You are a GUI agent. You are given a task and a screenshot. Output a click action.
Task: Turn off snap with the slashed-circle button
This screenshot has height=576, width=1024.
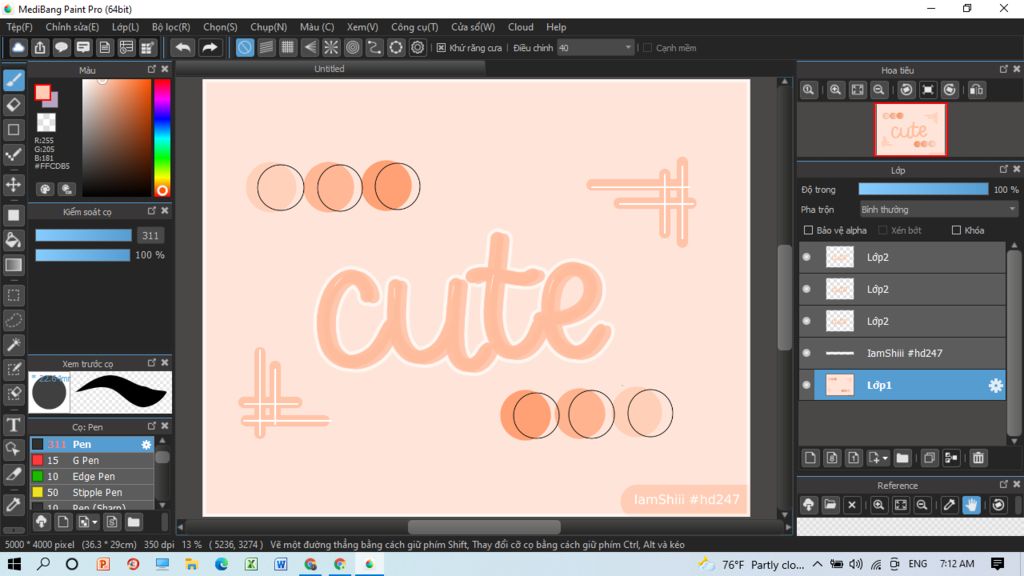point(245,48)
